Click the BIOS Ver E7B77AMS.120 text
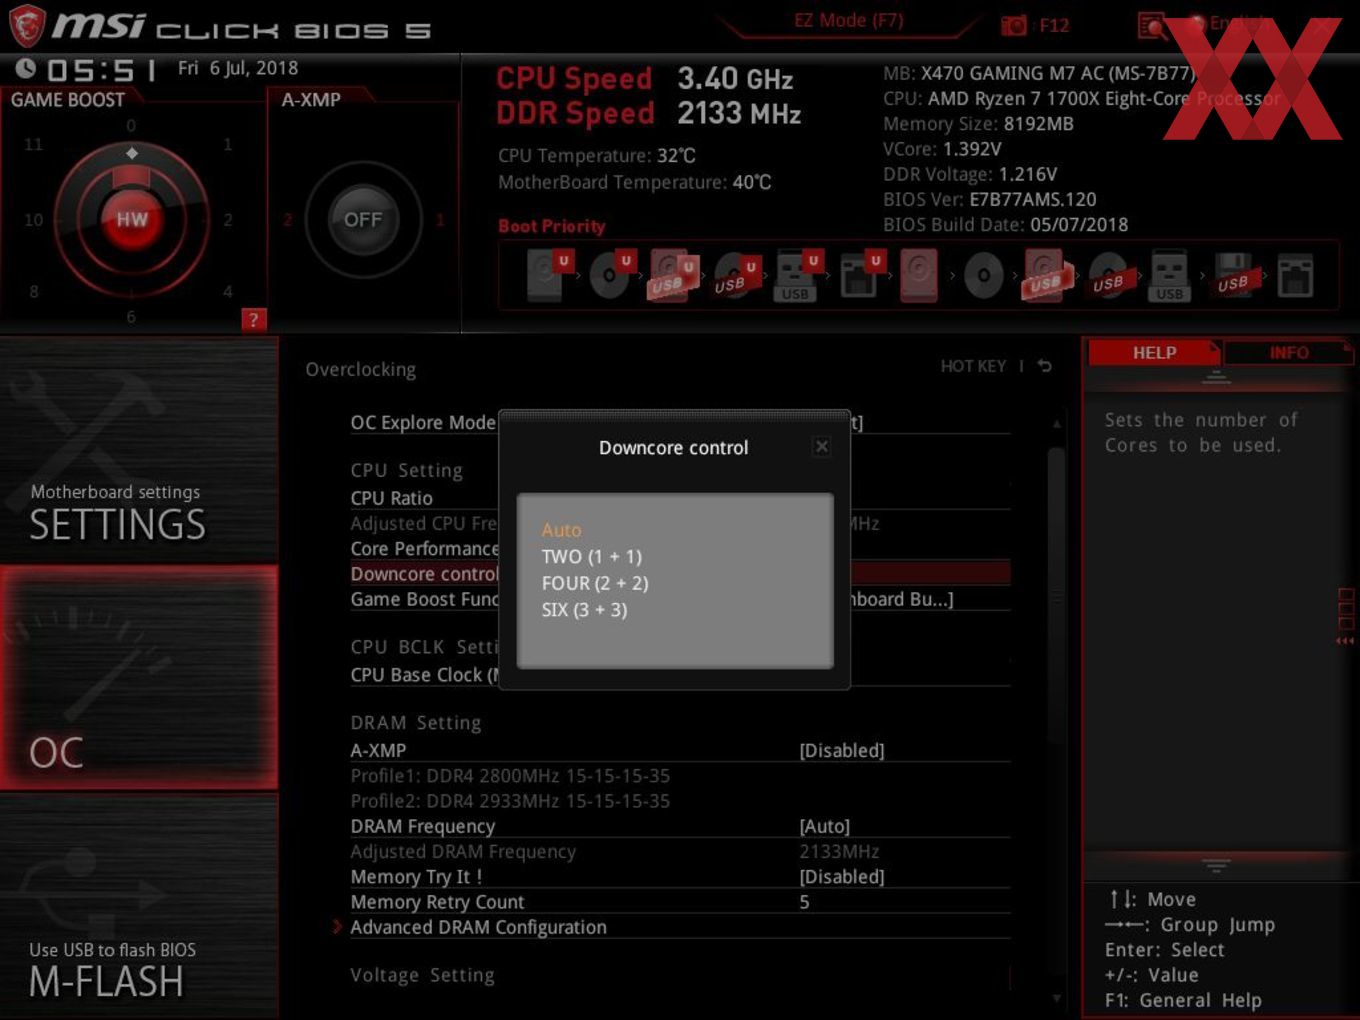Screen dimensions: 1360x1020 click(990, 199)
